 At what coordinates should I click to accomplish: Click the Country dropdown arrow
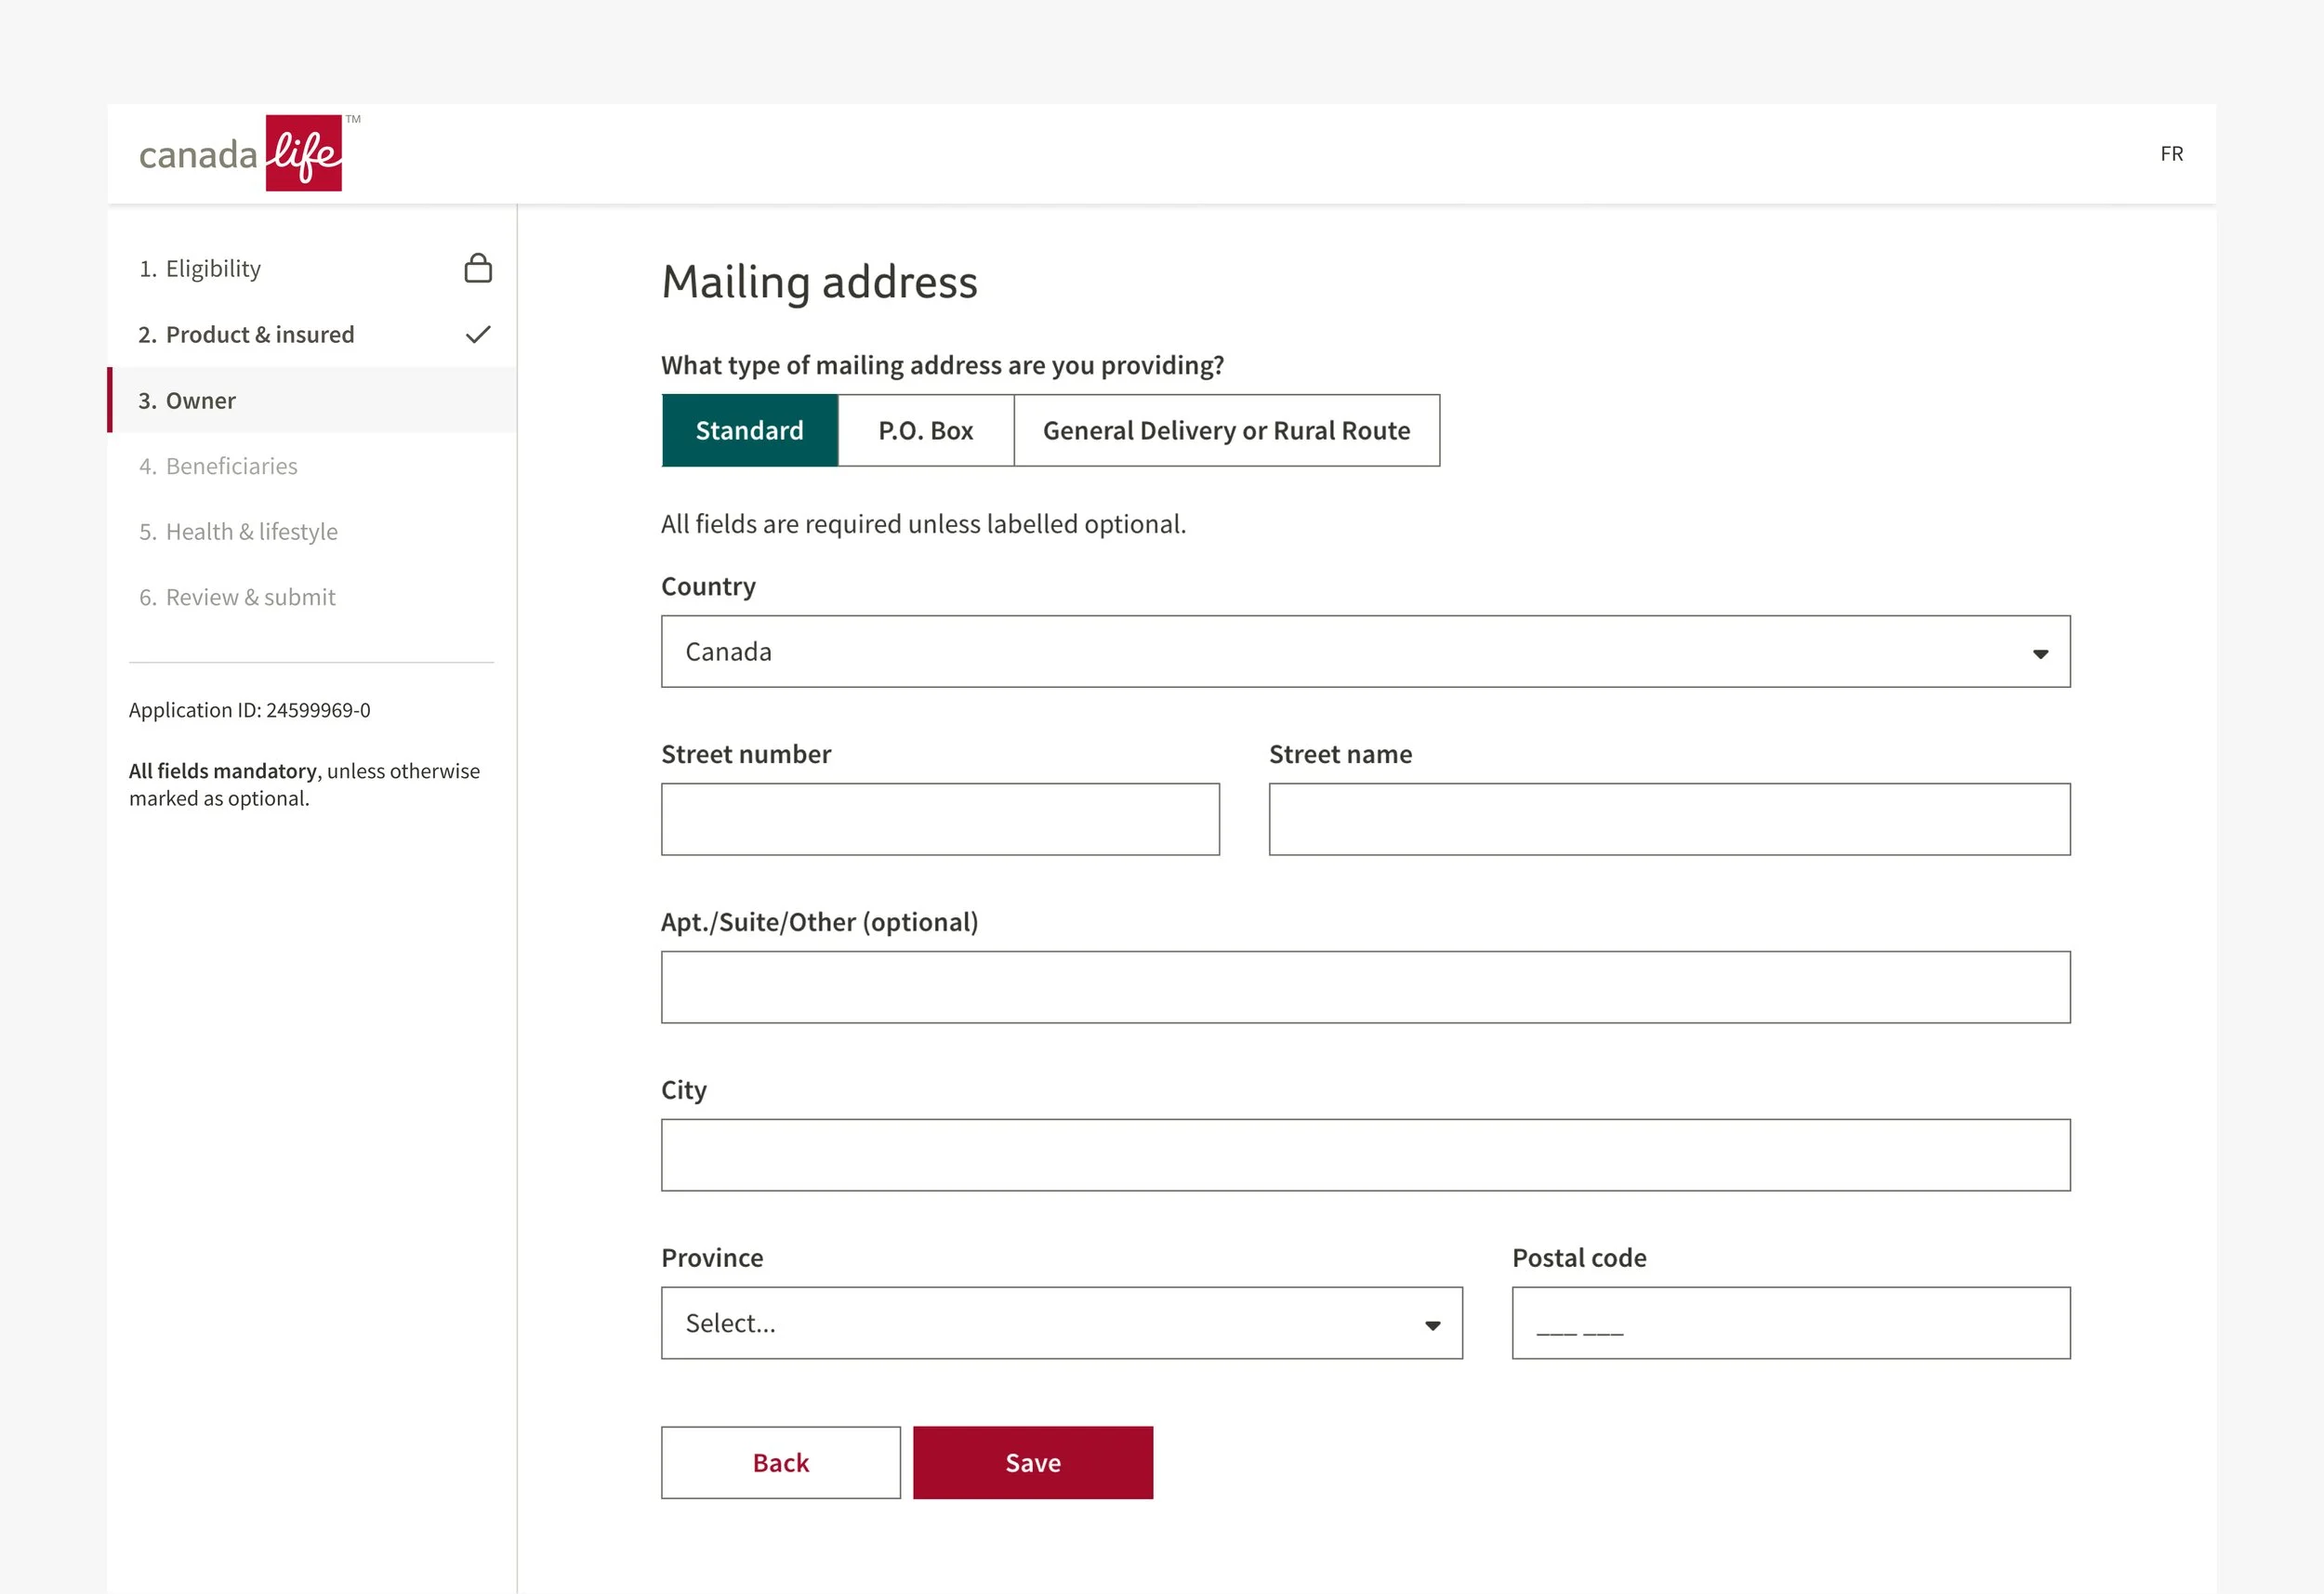click(x=2040, y=653)
